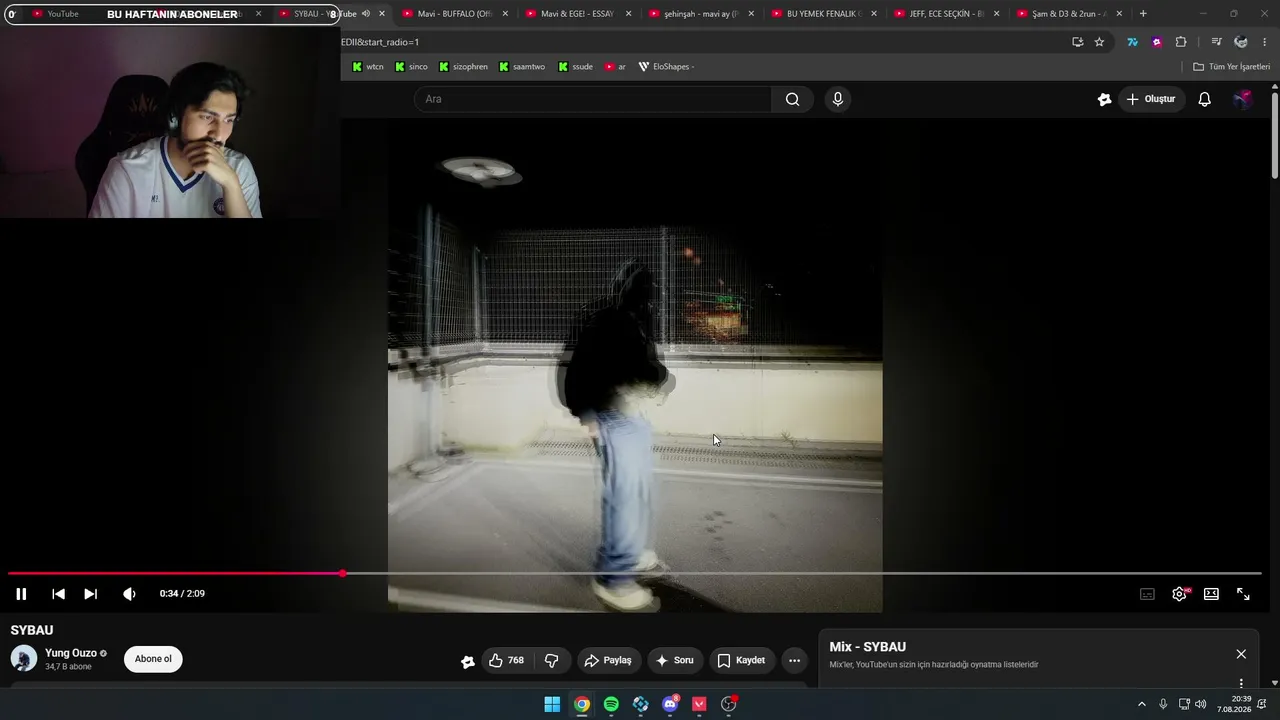Like the SYBAU video
Screen dimensions: 1280x720
click(x=507, y=660)
